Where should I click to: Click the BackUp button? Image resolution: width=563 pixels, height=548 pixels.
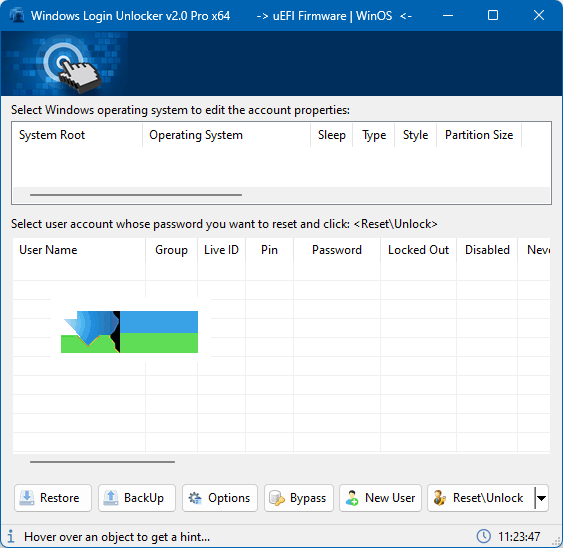[x=137, y=498]
